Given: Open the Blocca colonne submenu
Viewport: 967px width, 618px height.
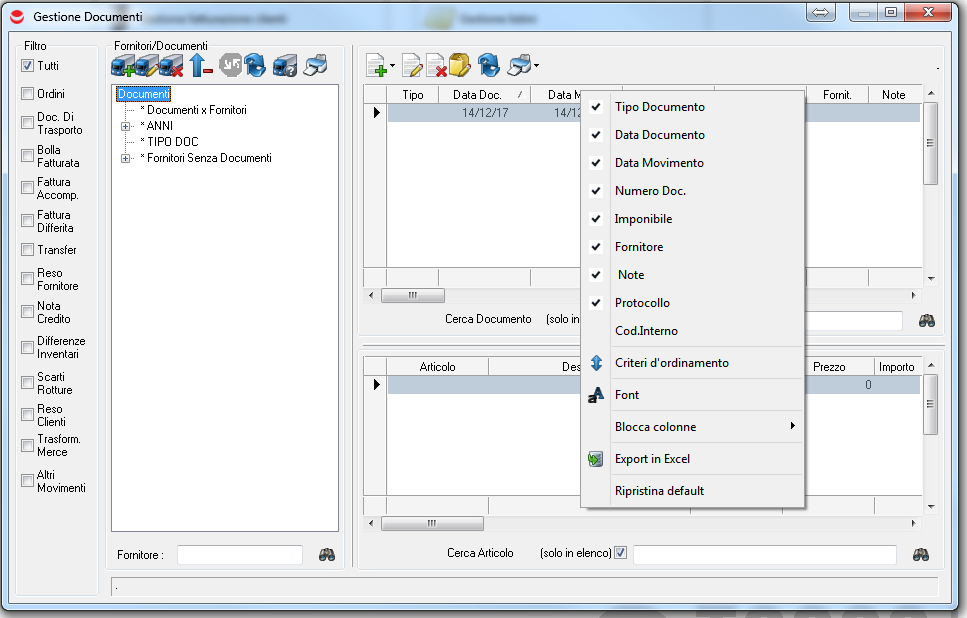Looking at the screenshot, I should (x=700, y=427).
